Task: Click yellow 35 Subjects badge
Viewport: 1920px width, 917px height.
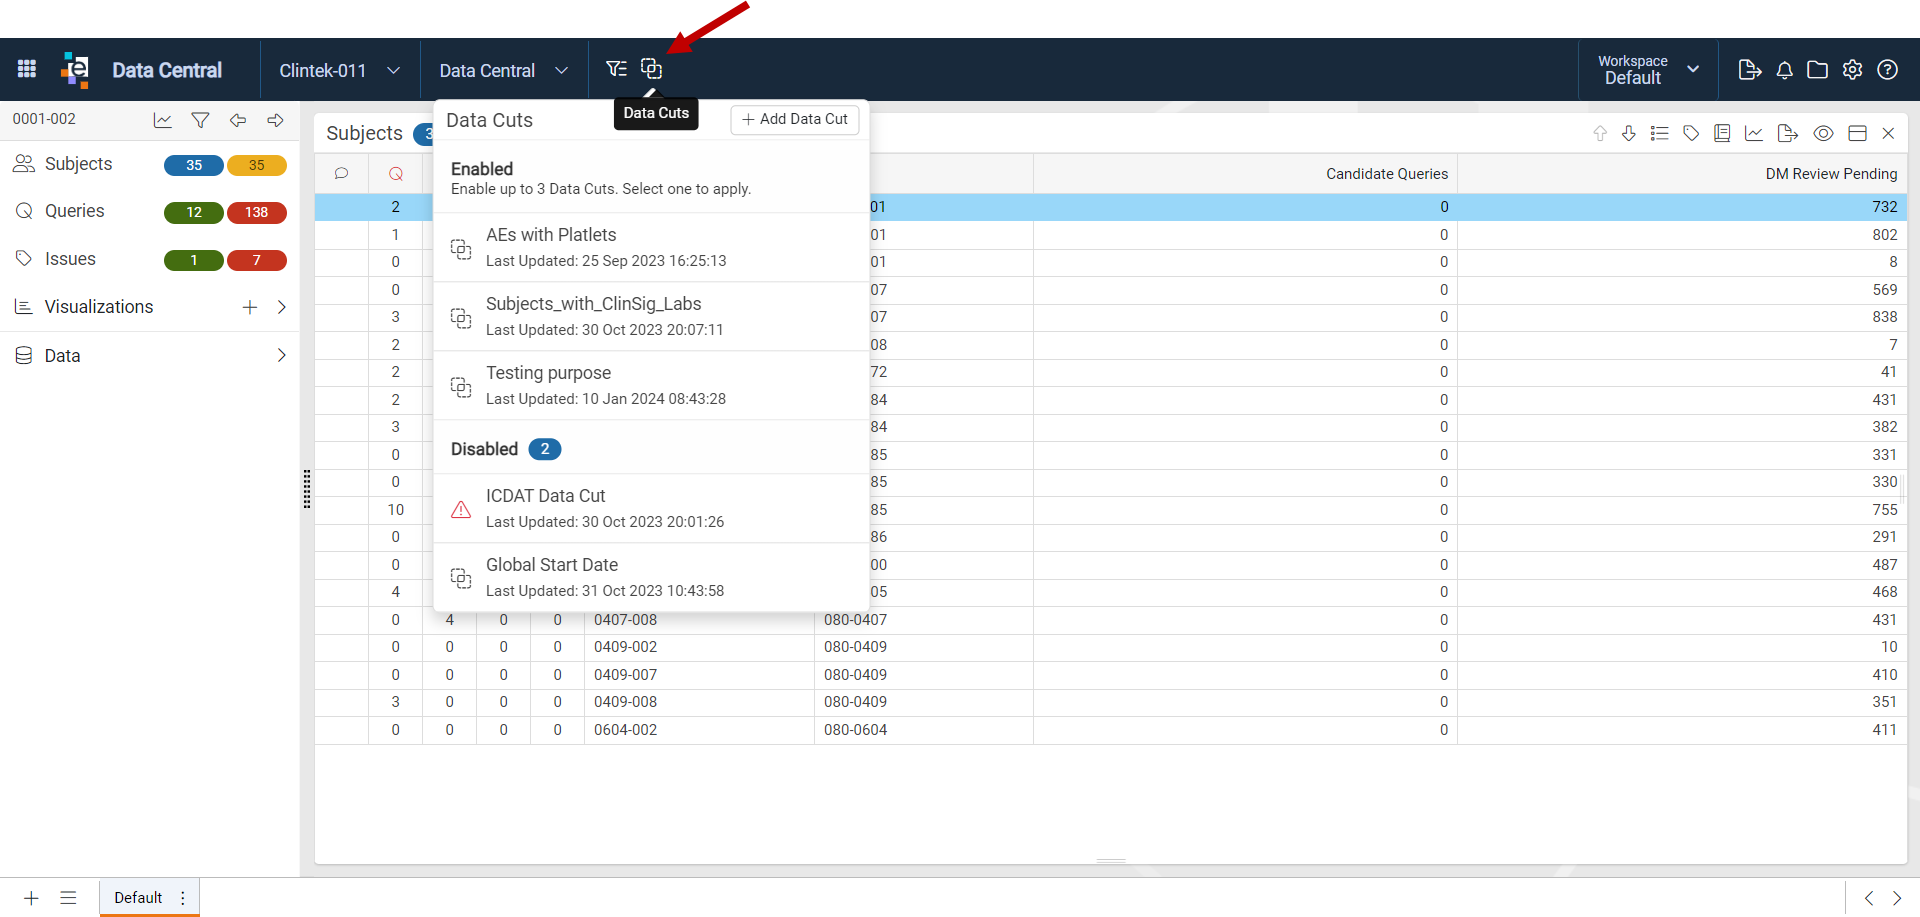Action: (x=257, y=165)
